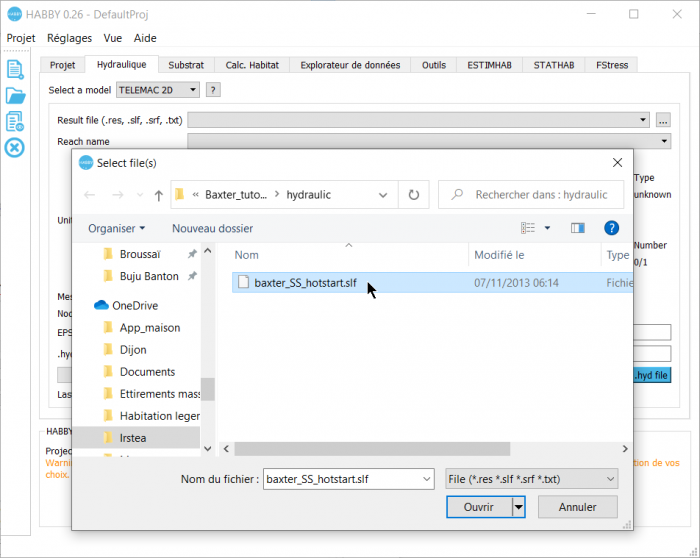
Task: Select the Habitation leger folder
Action: pos(159,416)
